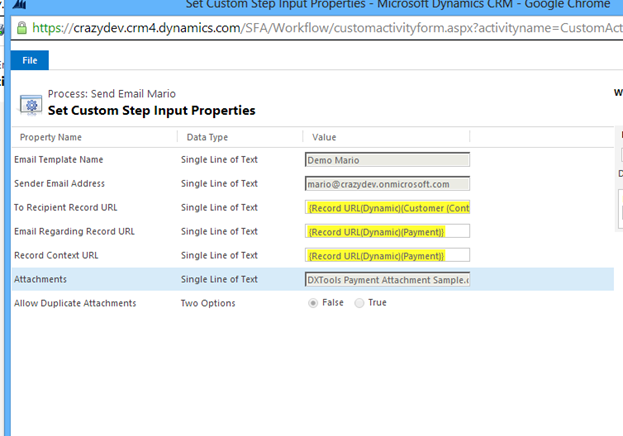The height and width of the screenshot is (436, 623).
Task: Click the Email Template Name row label
Action: 58,160
